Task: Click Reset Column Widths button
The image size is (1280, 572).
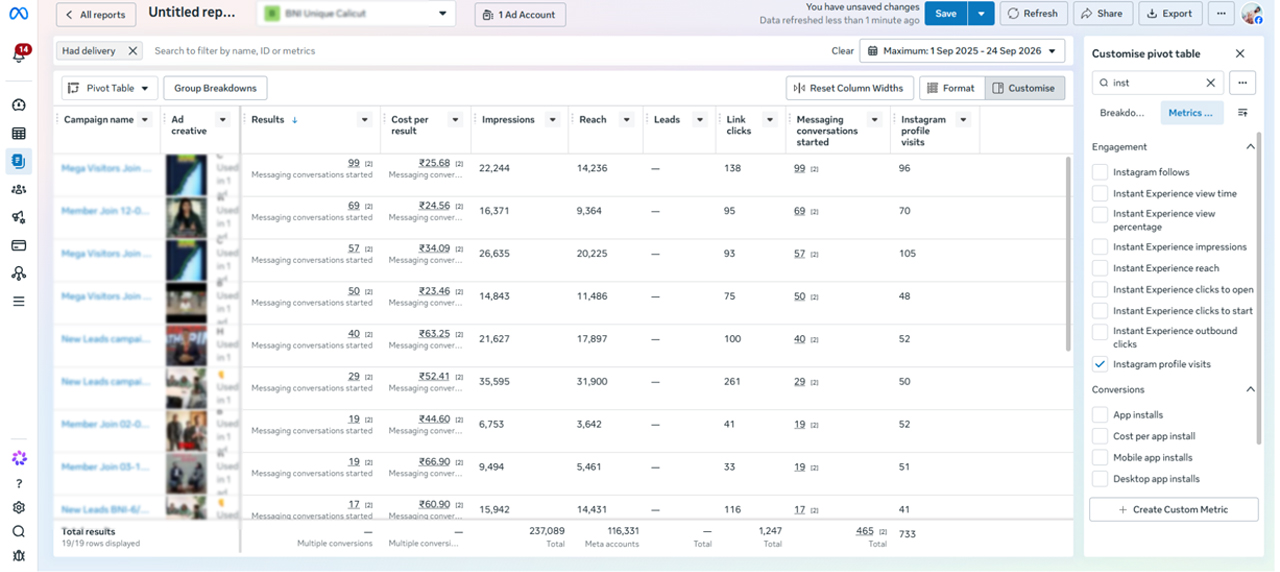Action: (849, 88)
